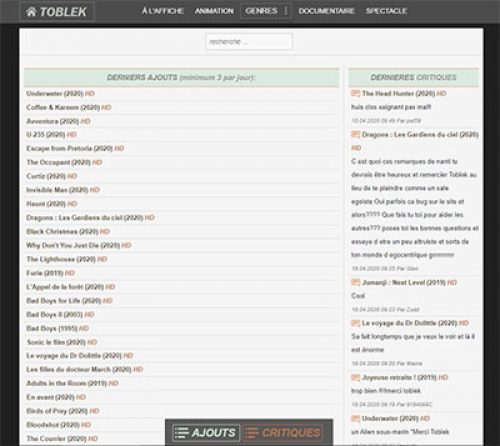Go to the ANIMATION section
Image resolution: width=500 pixels, height=446 pixels.
point(214,11)
